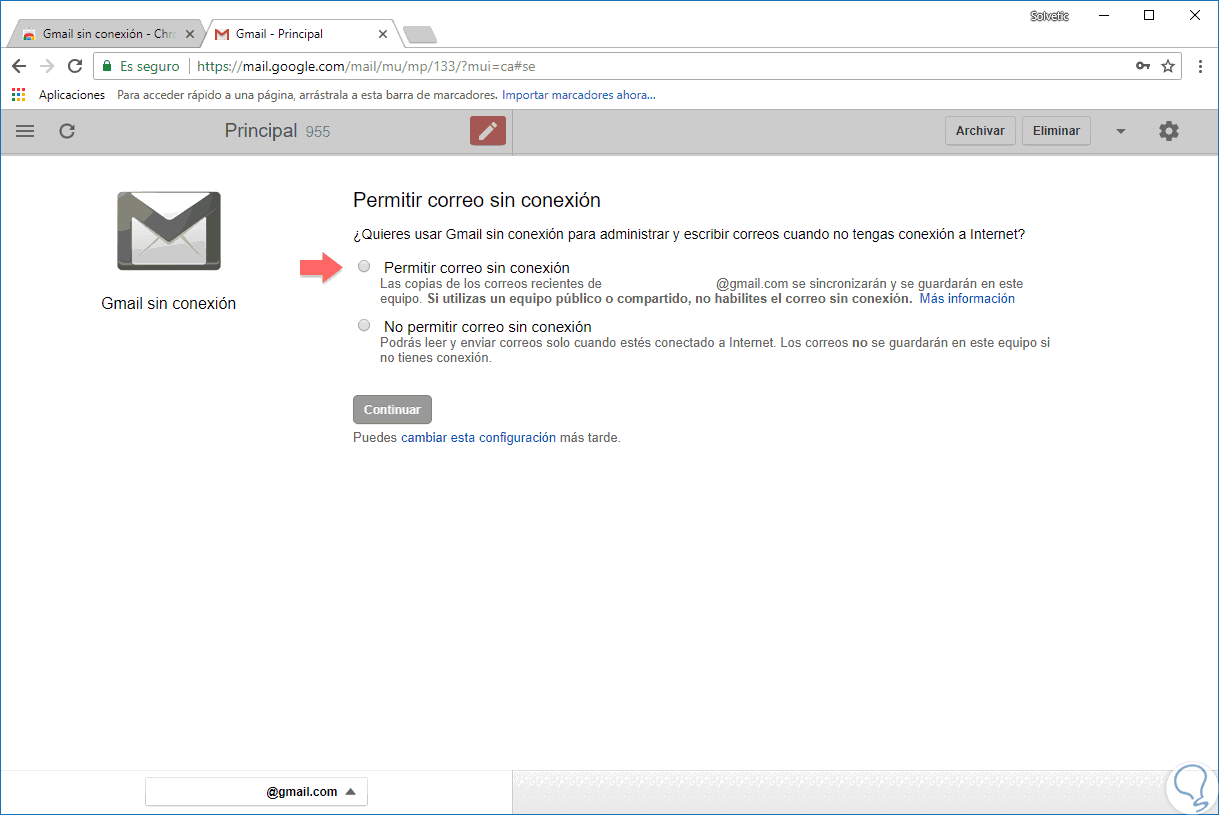The image size is (1219, 815).
Task: Close the Gmail - Principal tab
Action: pyautogui.click(x=383, y=34)
